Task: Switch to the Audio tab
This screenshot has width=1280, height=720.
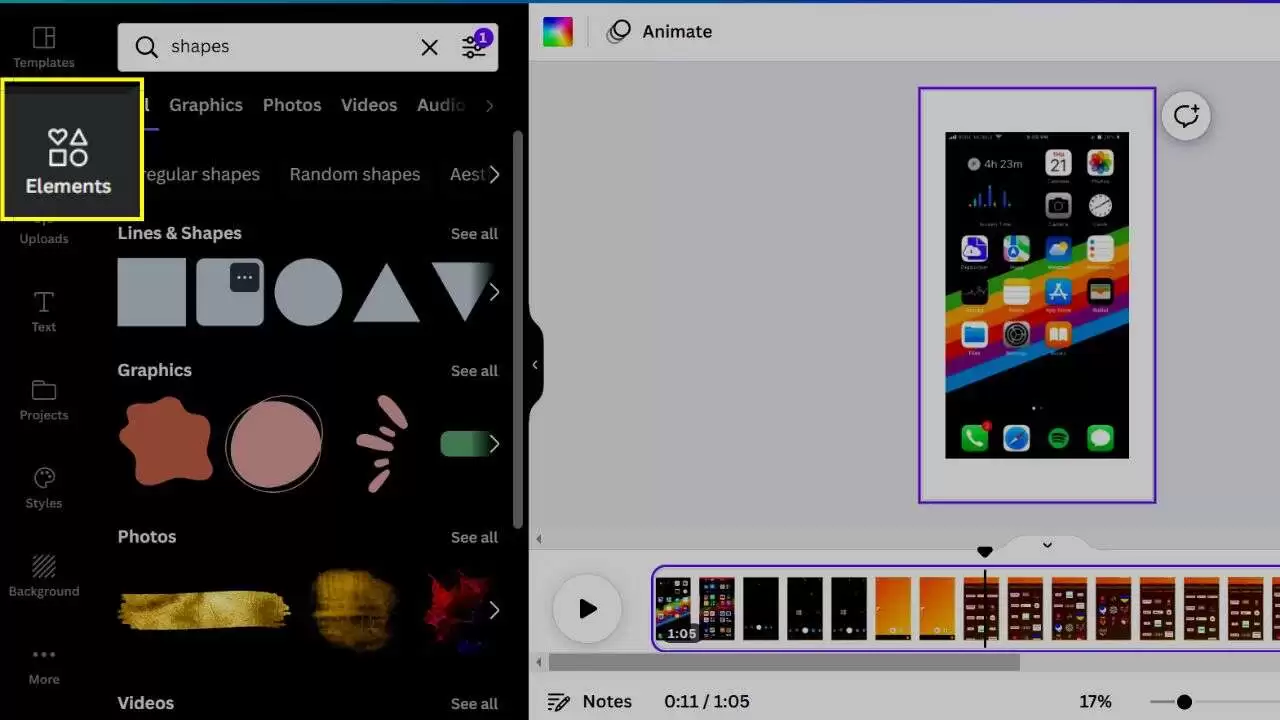Action: tap(441, 105)
